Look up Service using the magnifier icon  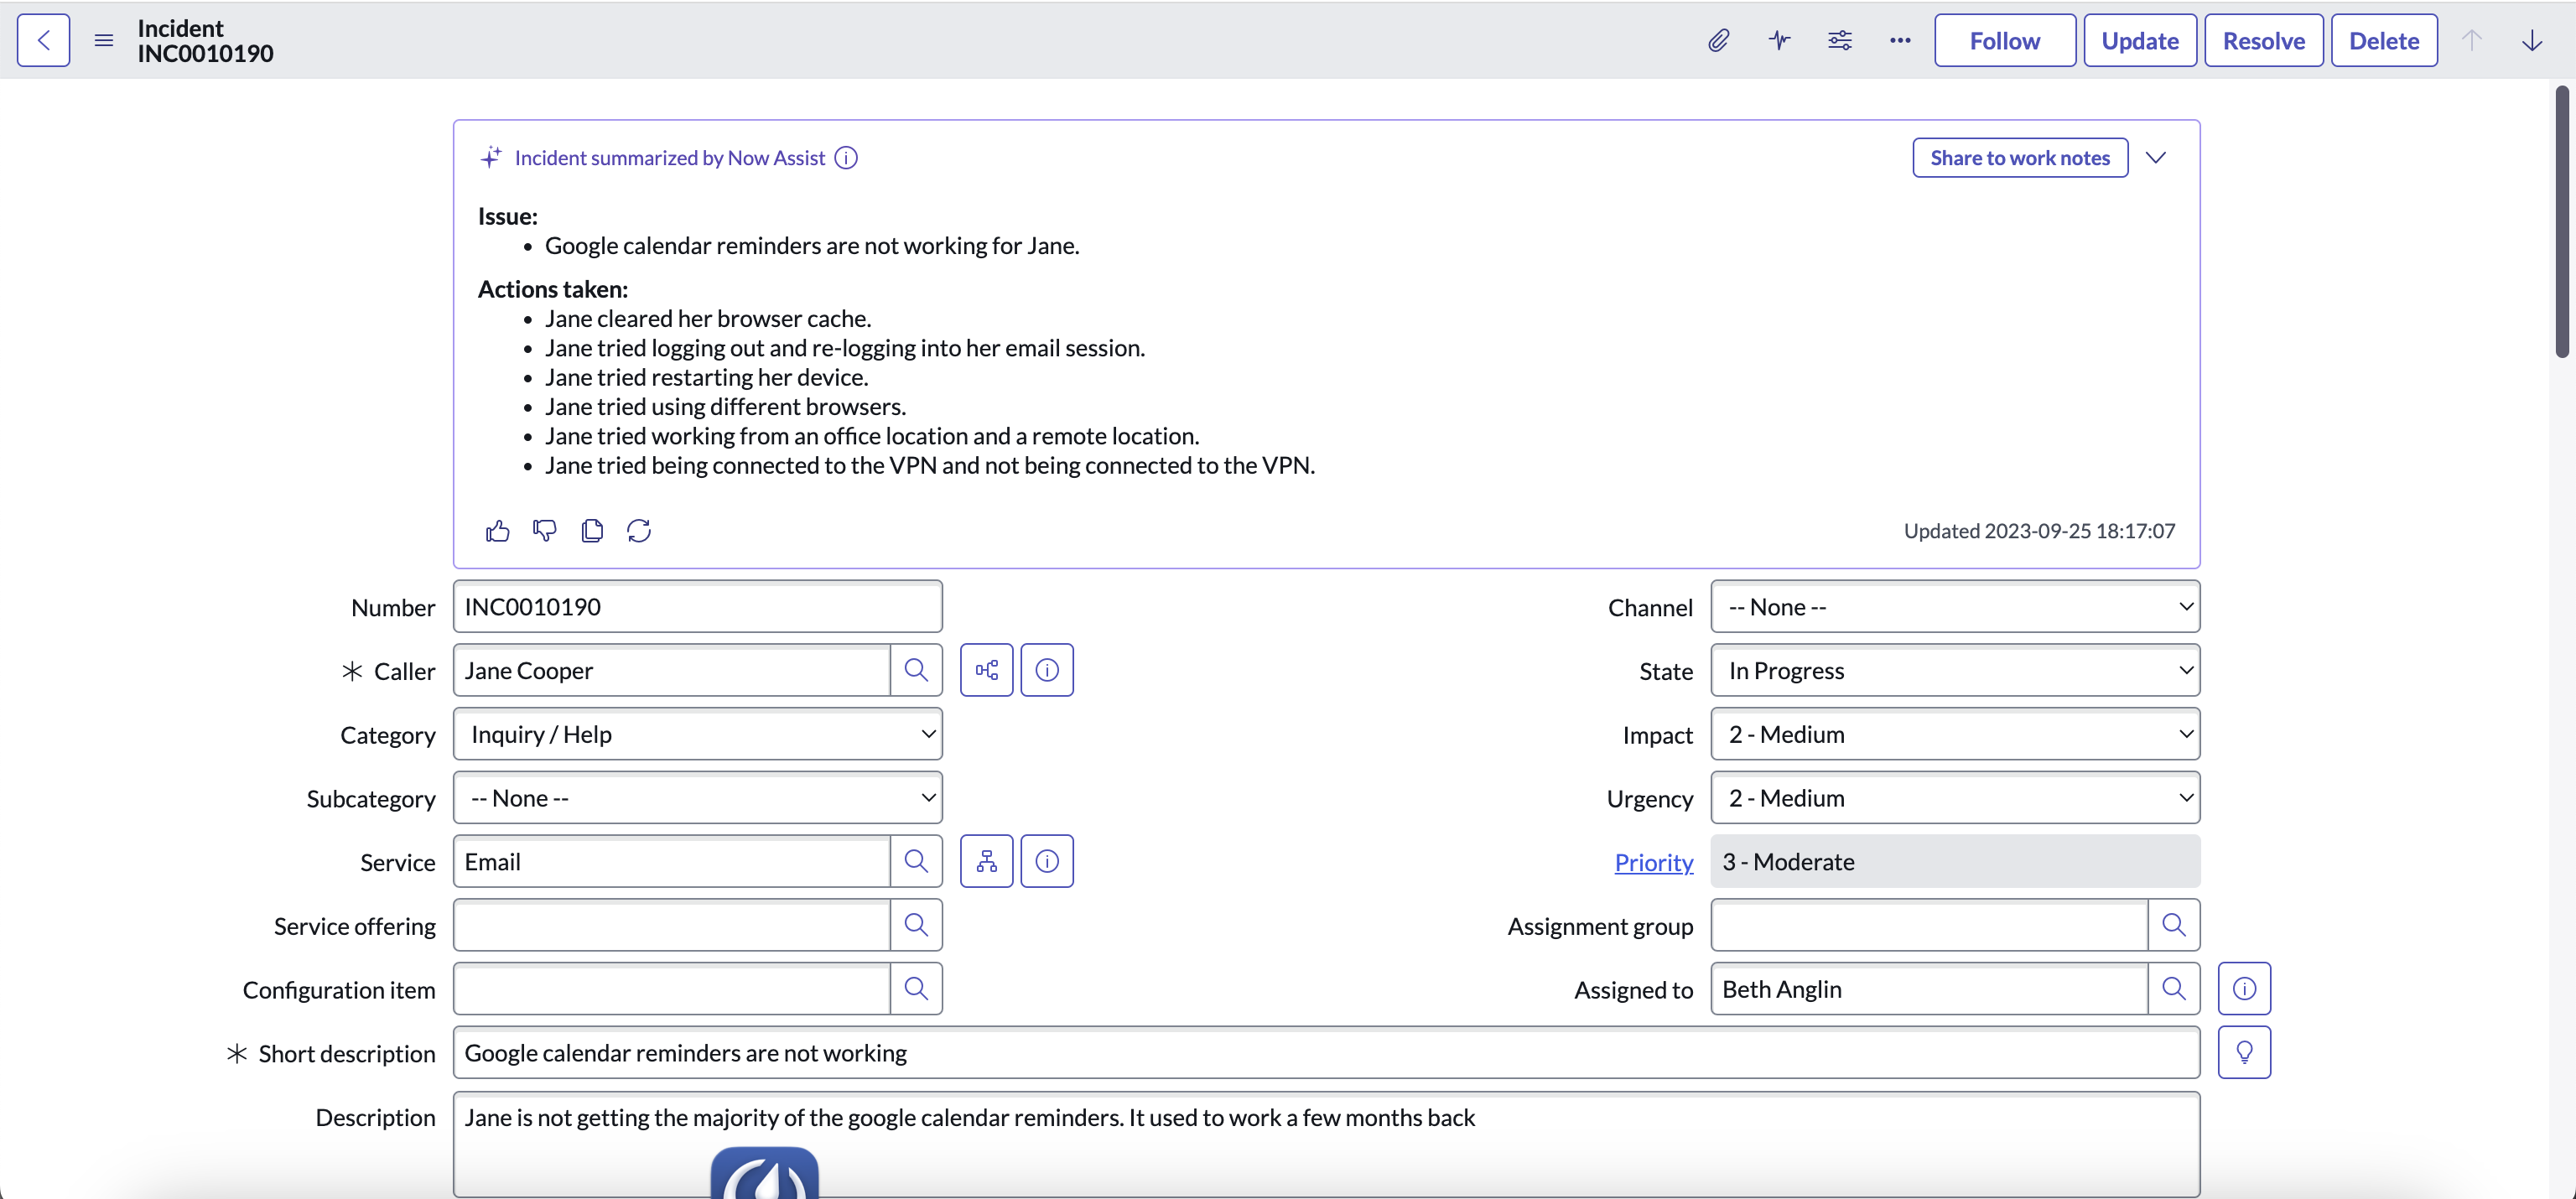point(916,861)
